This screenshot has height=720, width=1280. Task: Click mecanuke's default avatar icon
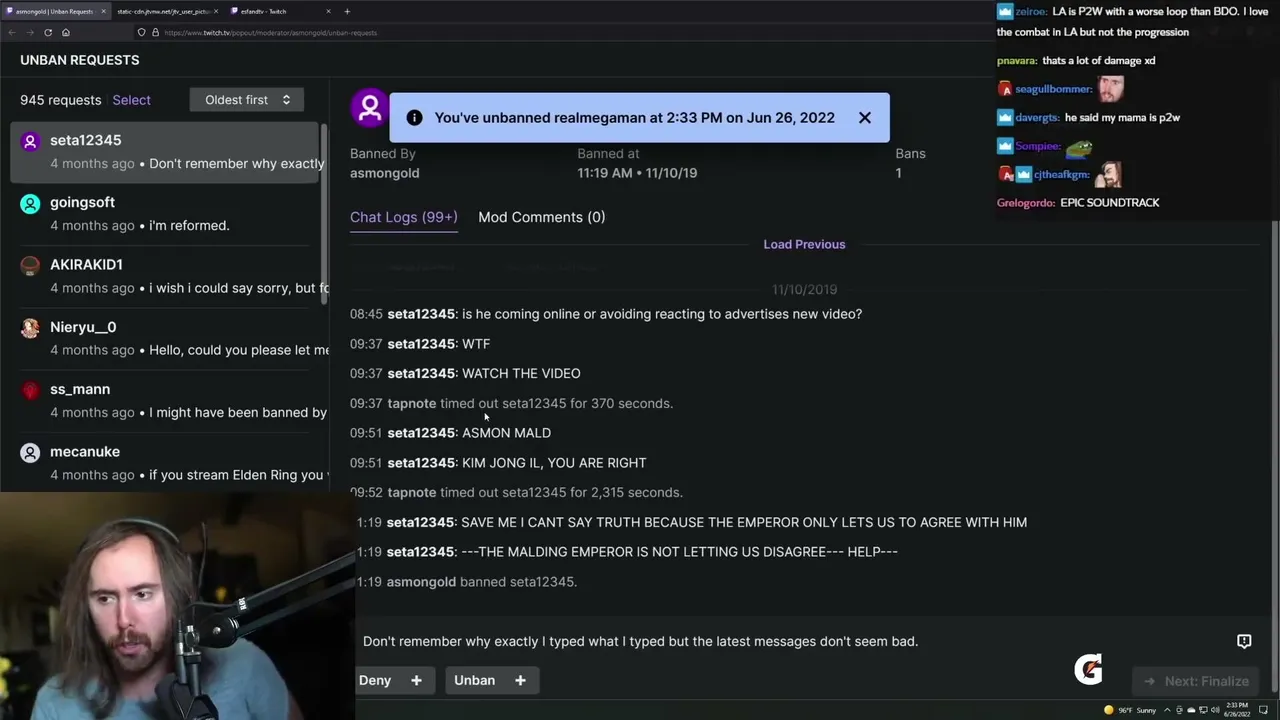[30, 453]
